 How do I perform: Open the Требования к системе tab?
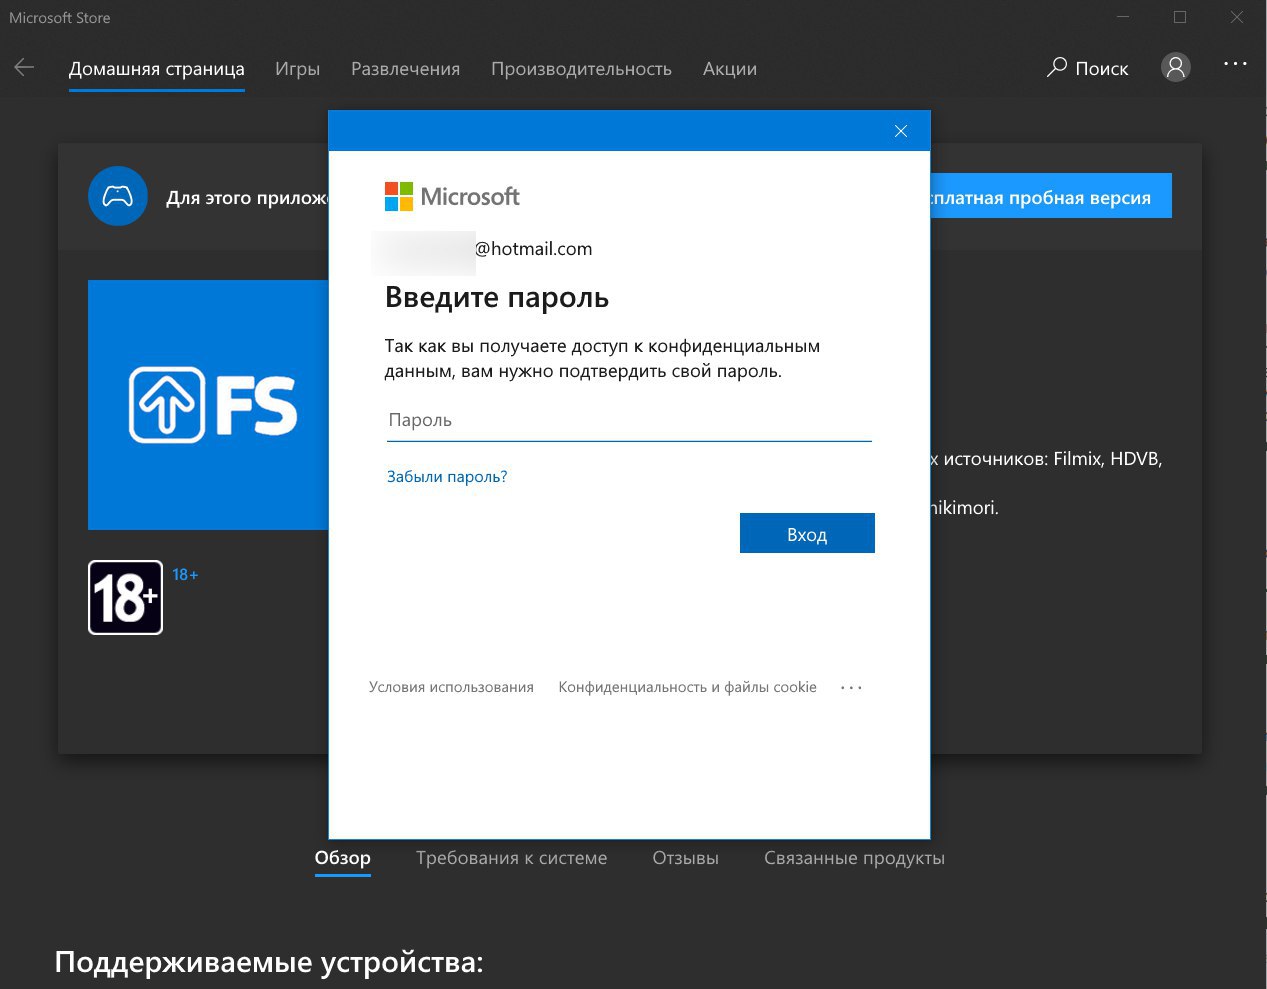point(511,858)
